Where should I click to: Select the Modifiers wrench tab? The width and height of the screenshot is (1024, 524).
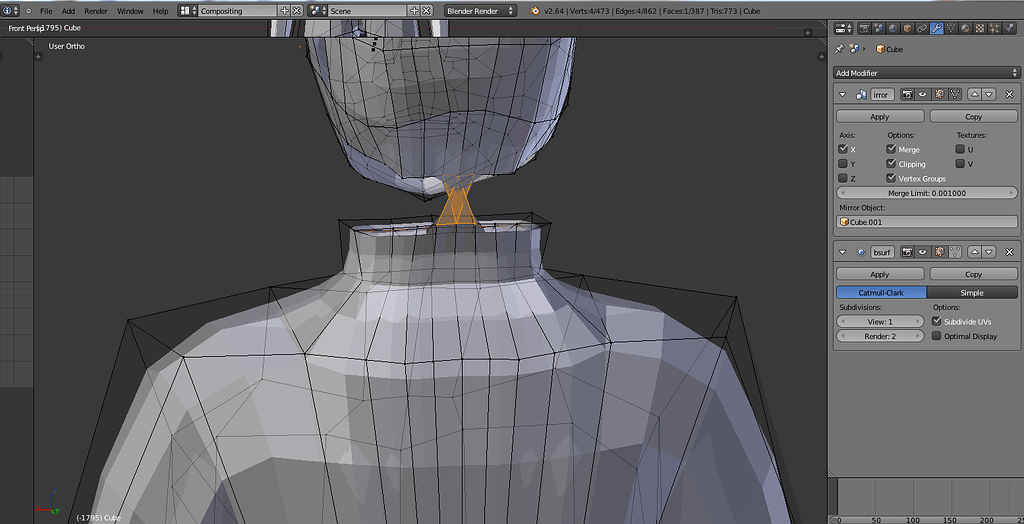936,28
